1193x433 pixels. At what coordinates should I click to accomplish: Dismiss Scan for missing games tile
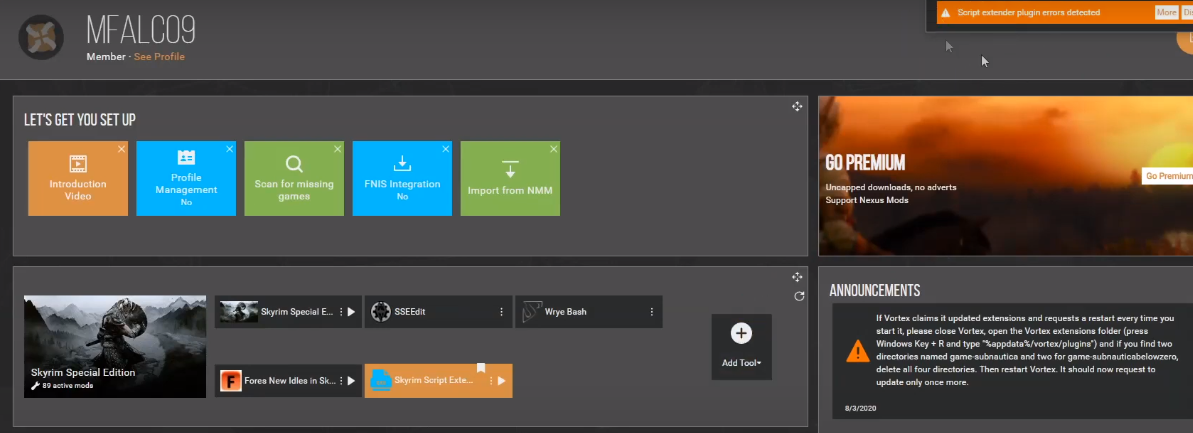pos(337,149)
